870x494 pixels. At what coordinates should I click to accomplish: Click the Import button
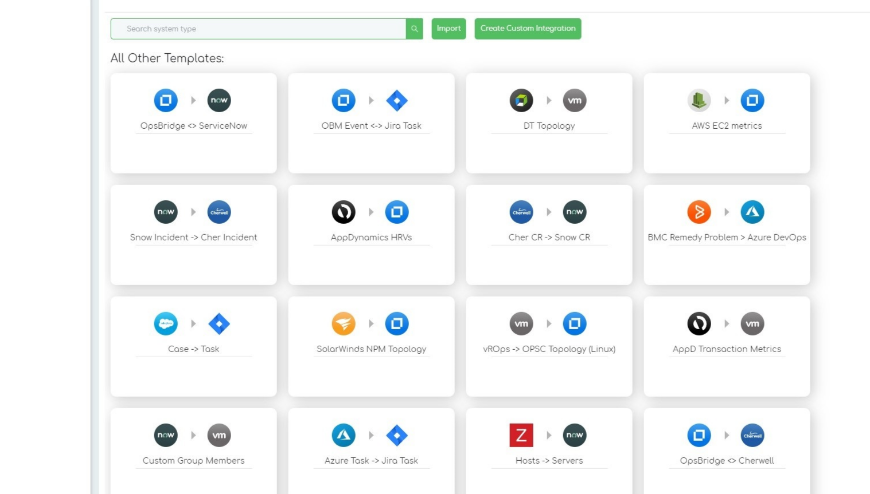pyautogui.click(x=449, y=28)
